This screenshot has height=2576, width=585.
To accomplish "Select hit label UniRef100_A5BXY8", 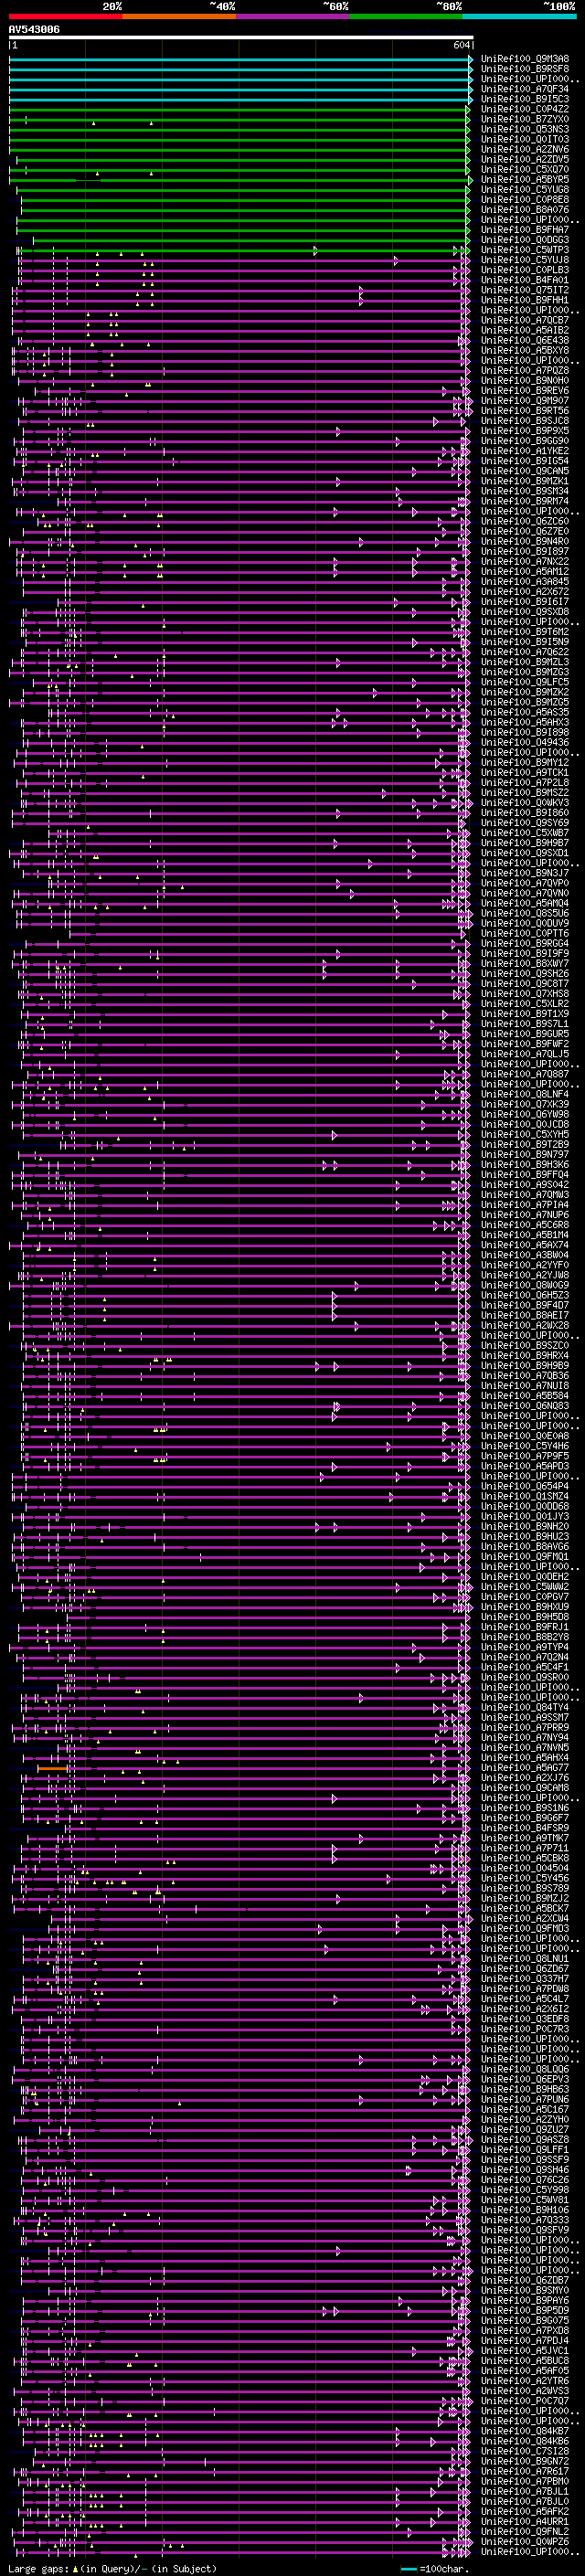I will click(525, 350).
